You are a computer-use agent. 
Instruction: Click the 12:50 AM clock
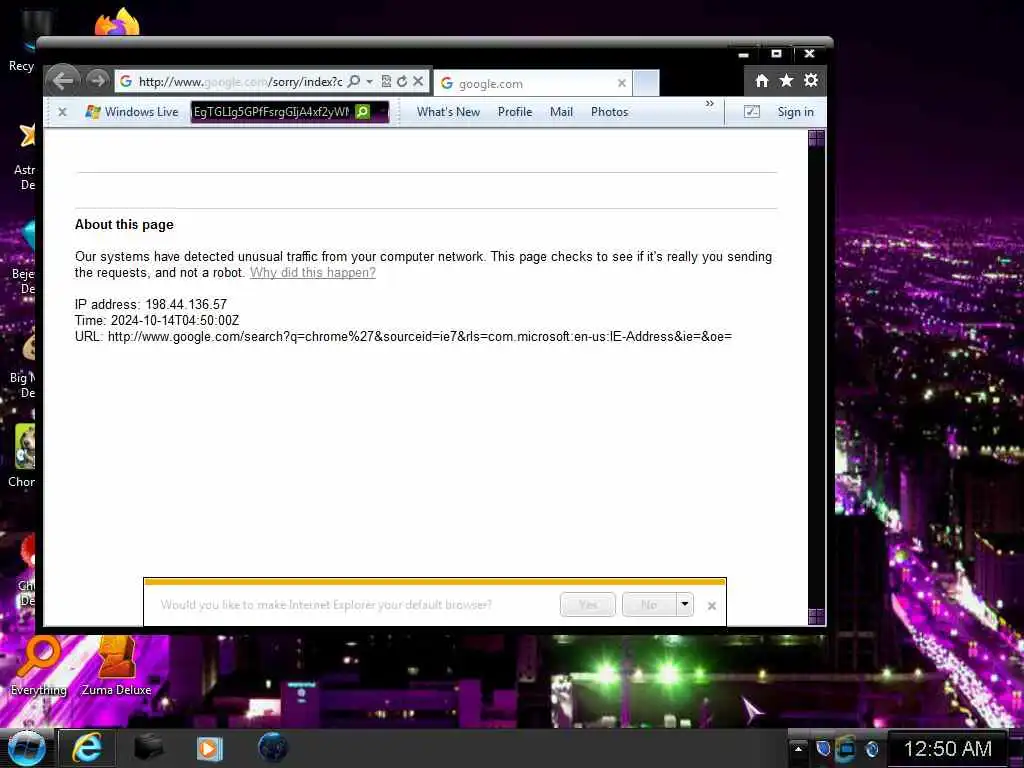click(948, 749)
